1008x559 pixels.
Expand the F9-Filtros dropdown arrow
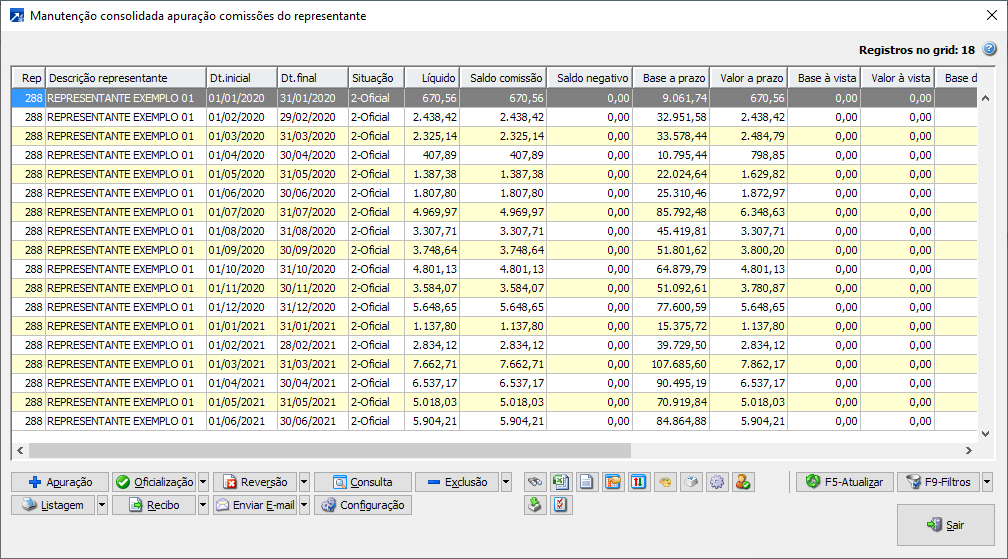coord(988,482)
